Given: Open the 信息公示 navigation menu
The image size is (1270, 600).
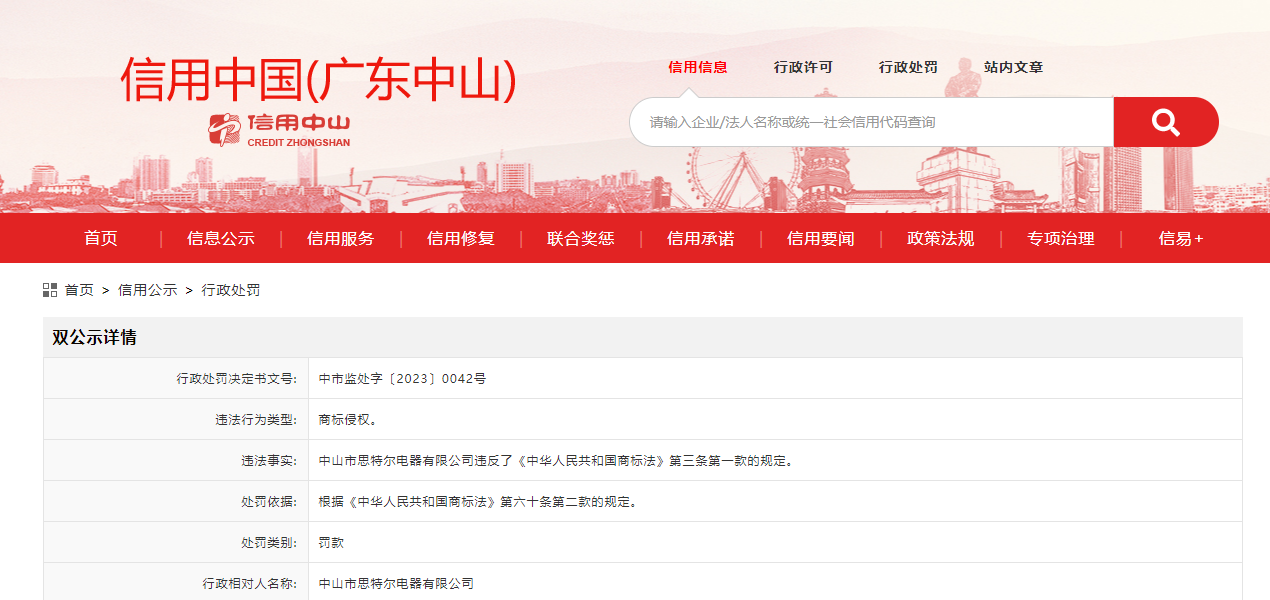Looking at the screenshot, I should click(221, 238).
